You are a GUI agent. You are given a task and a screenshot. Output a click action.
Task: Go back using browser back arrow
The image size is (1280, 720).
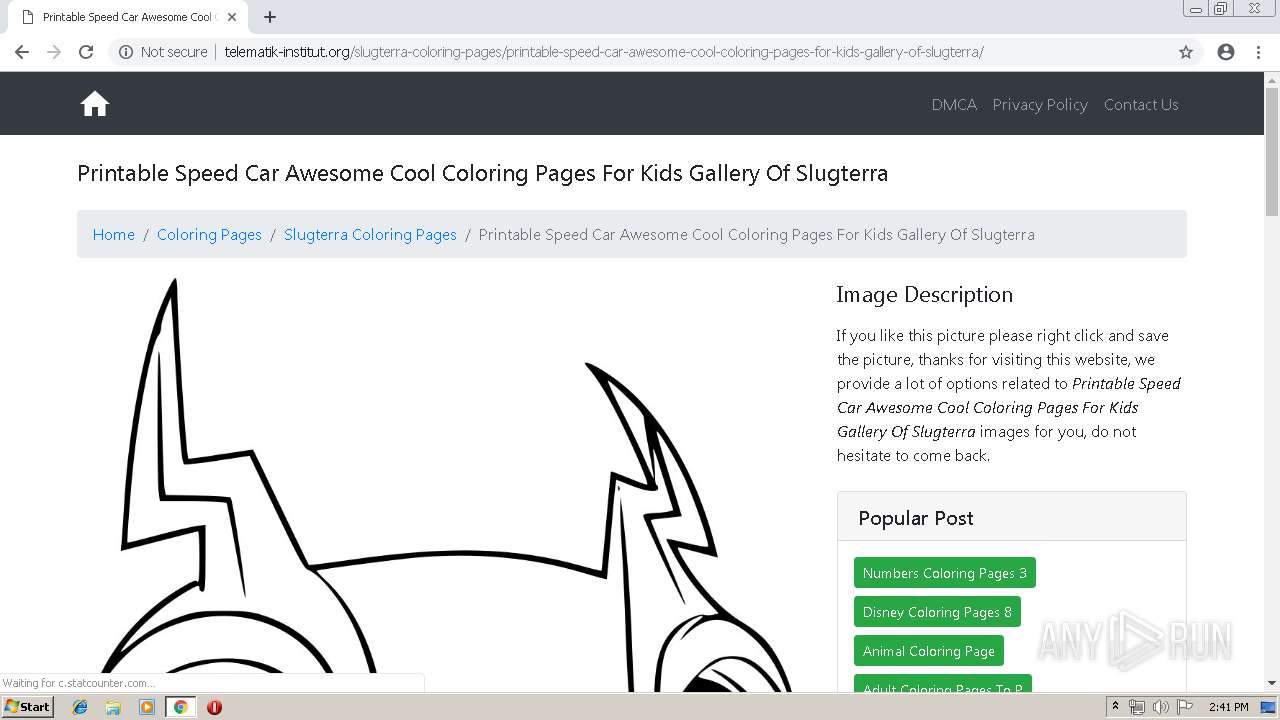[x=22, y=52]
